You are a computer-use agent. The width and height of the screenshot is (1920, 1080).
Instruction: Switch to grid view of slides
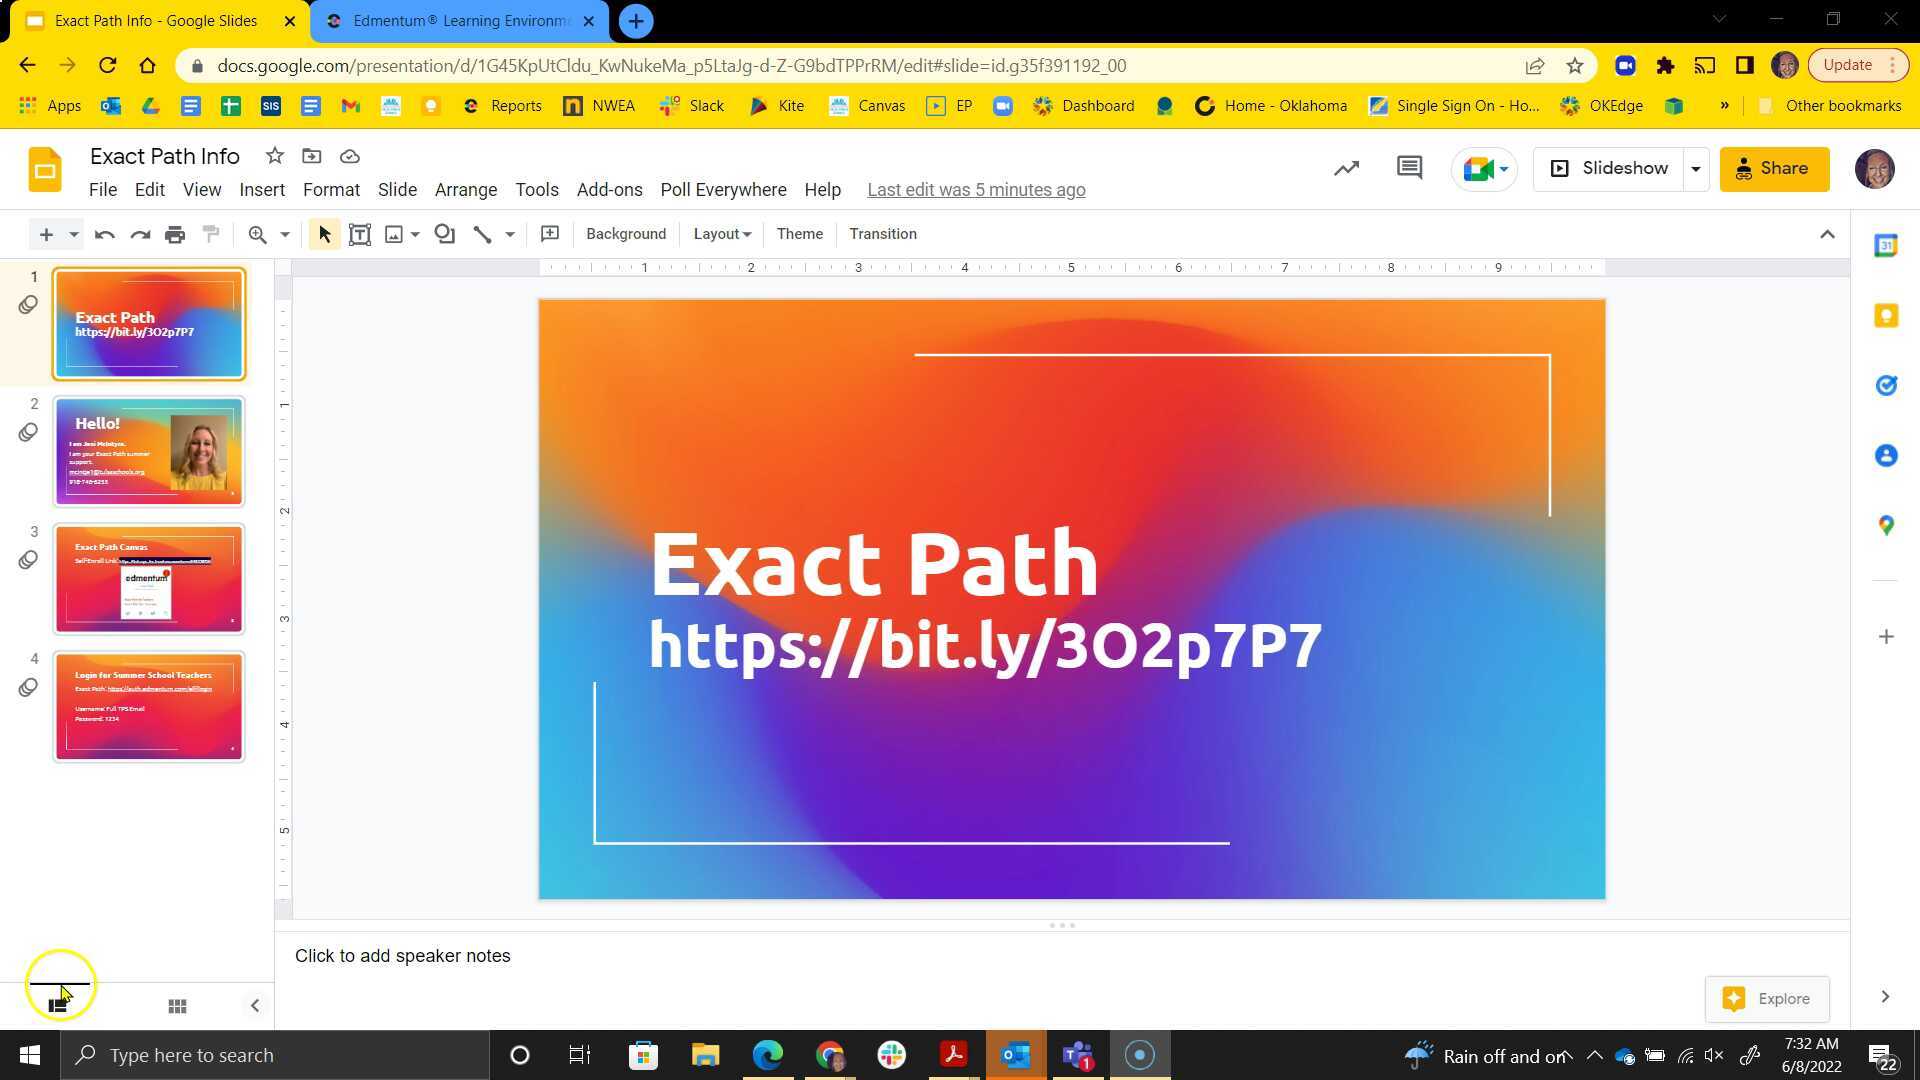click(177, 1005)
